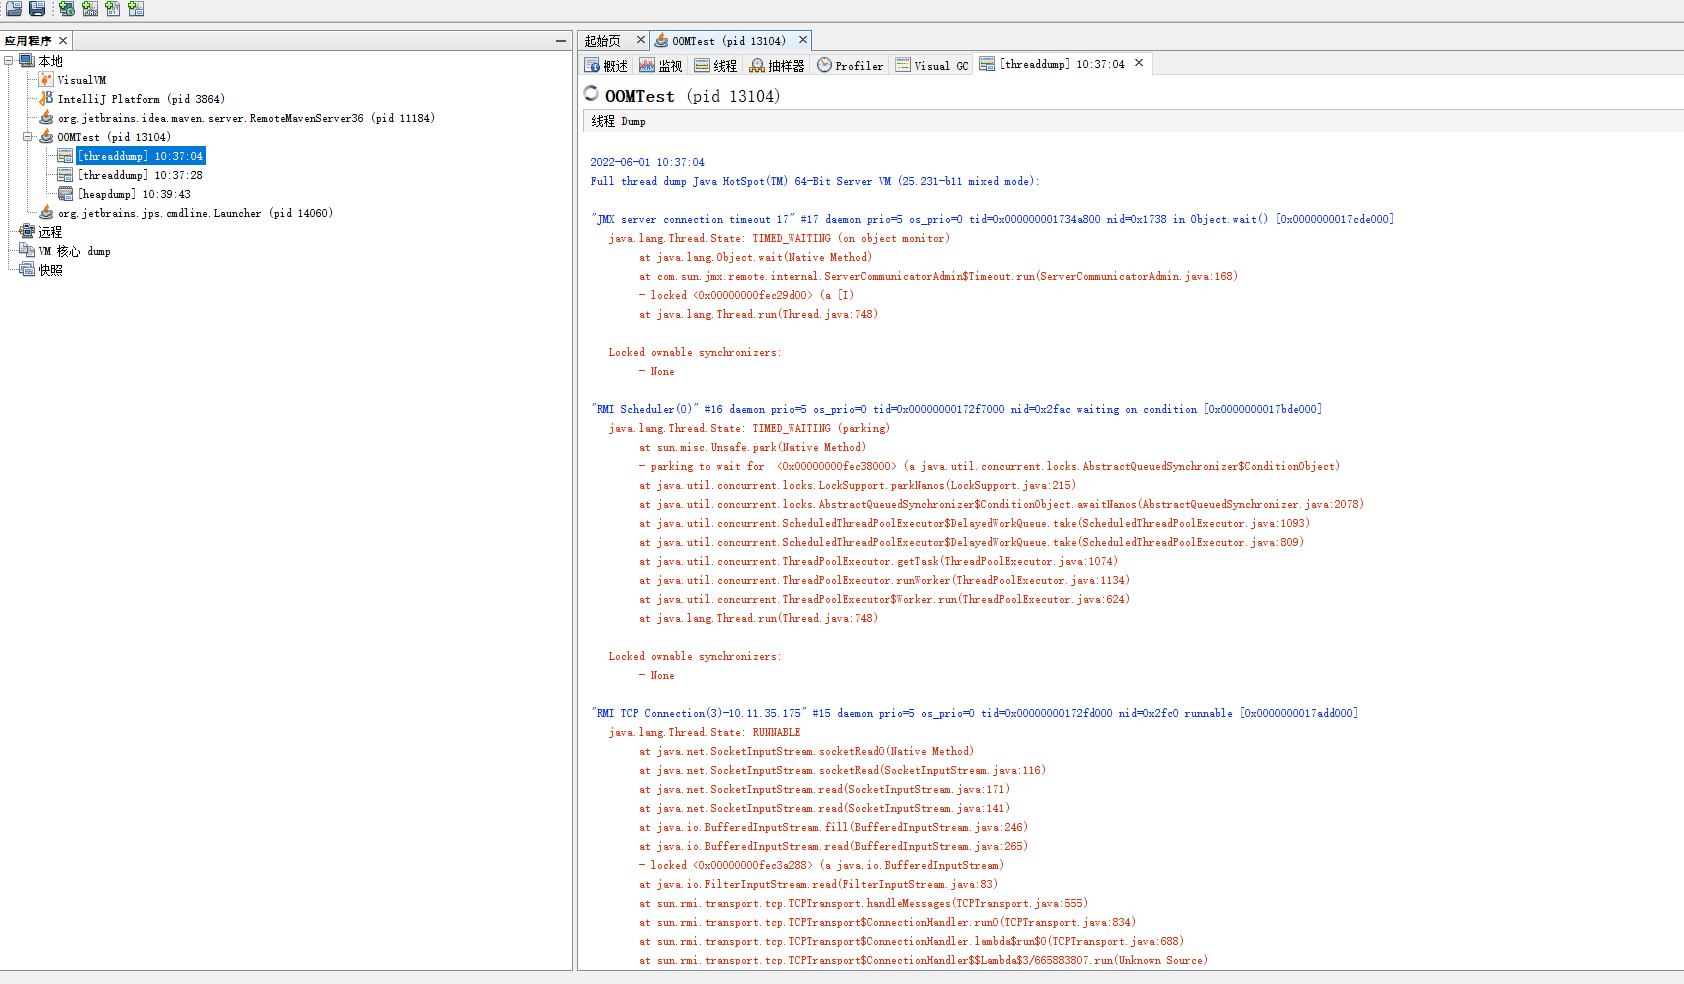
Task: Open the 概述 (Overview) tab
Action: pyautogui.click(x=607, y=66)
